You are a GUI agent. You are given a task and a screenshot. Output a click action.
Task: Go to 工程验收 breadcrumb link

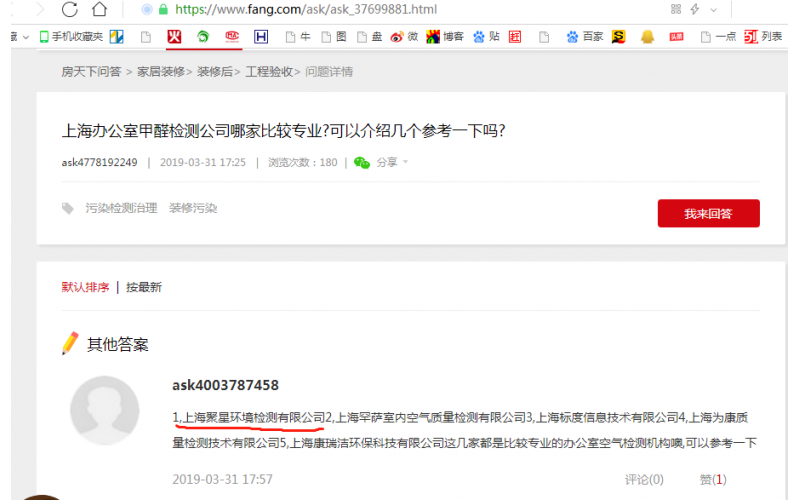pyautogui.click(x=269, y=72)
